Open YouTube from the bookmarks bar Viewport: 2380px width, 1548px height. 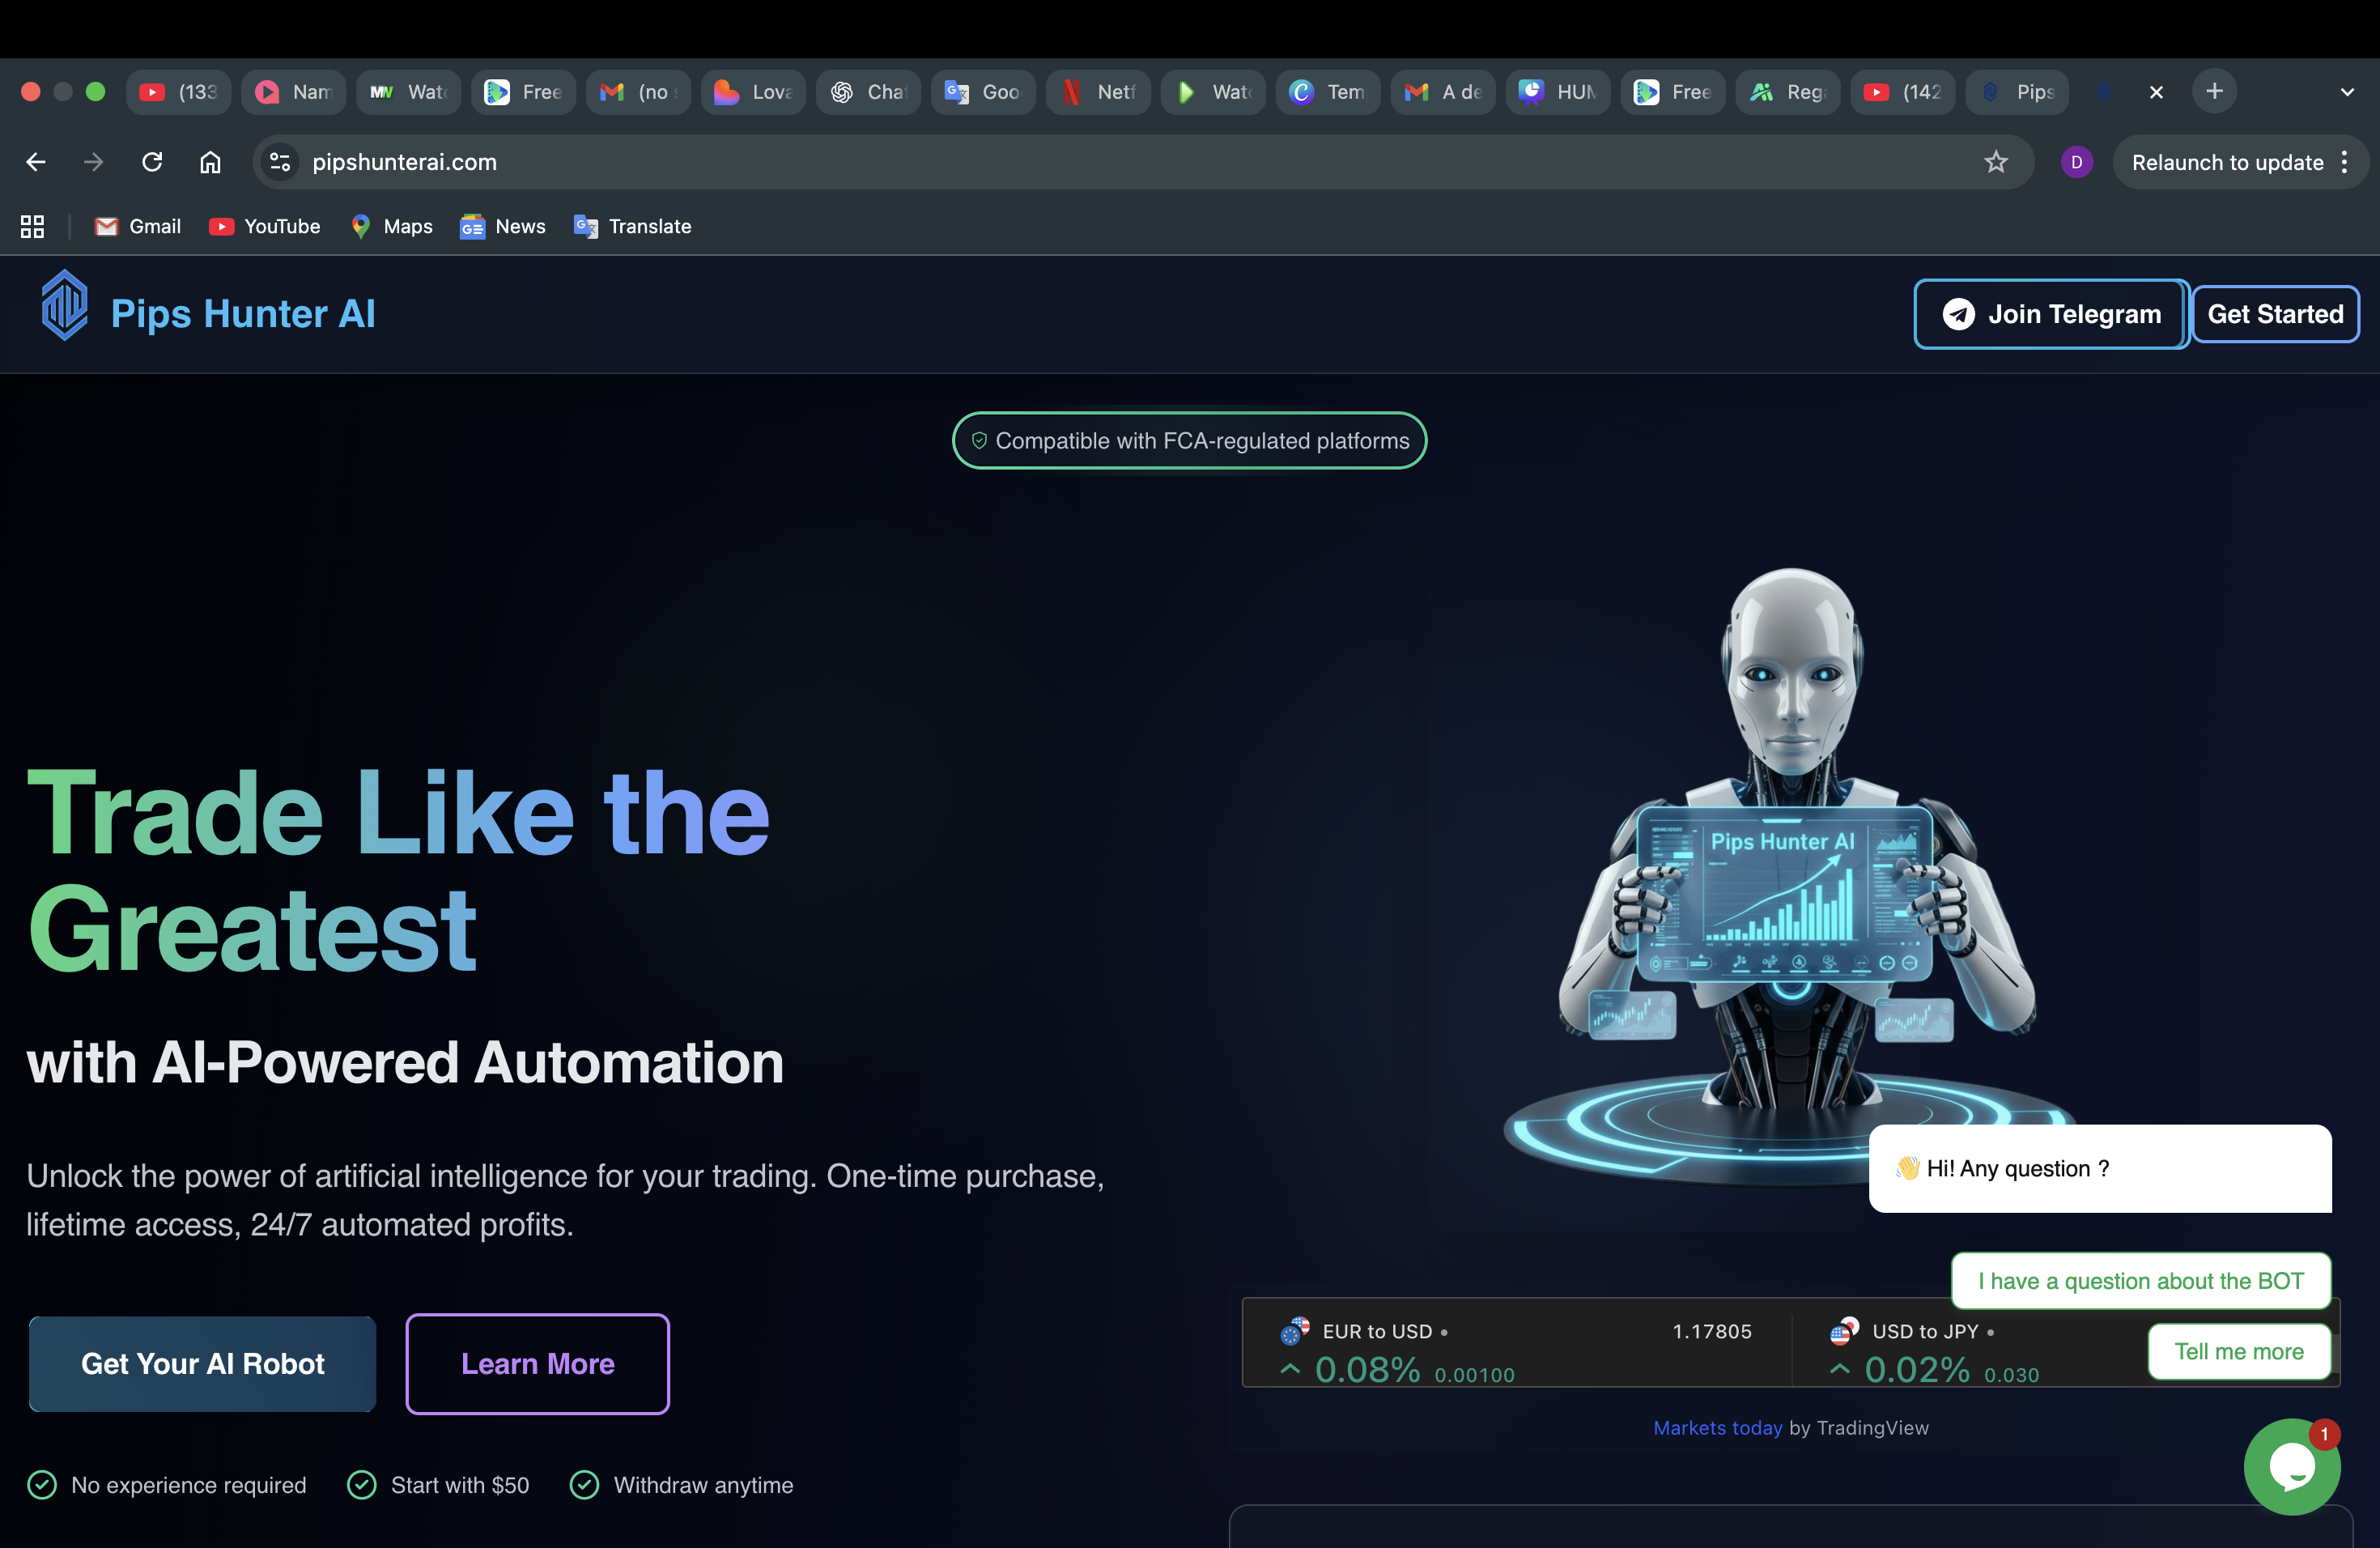coord(264,226)
